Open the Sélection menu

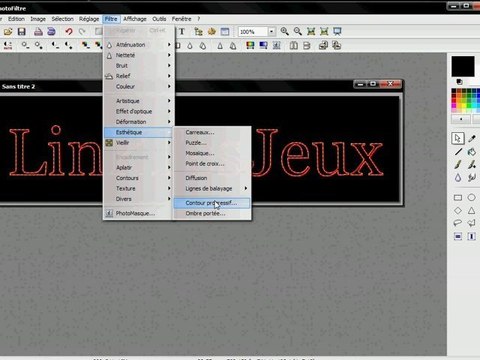pyautogui.click(x=62, y=19)
